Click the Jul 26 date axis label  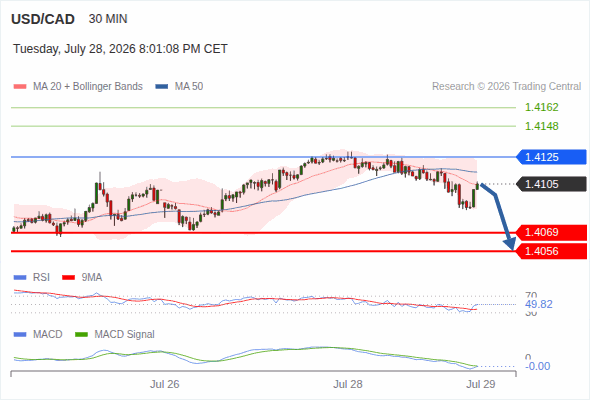164,385
